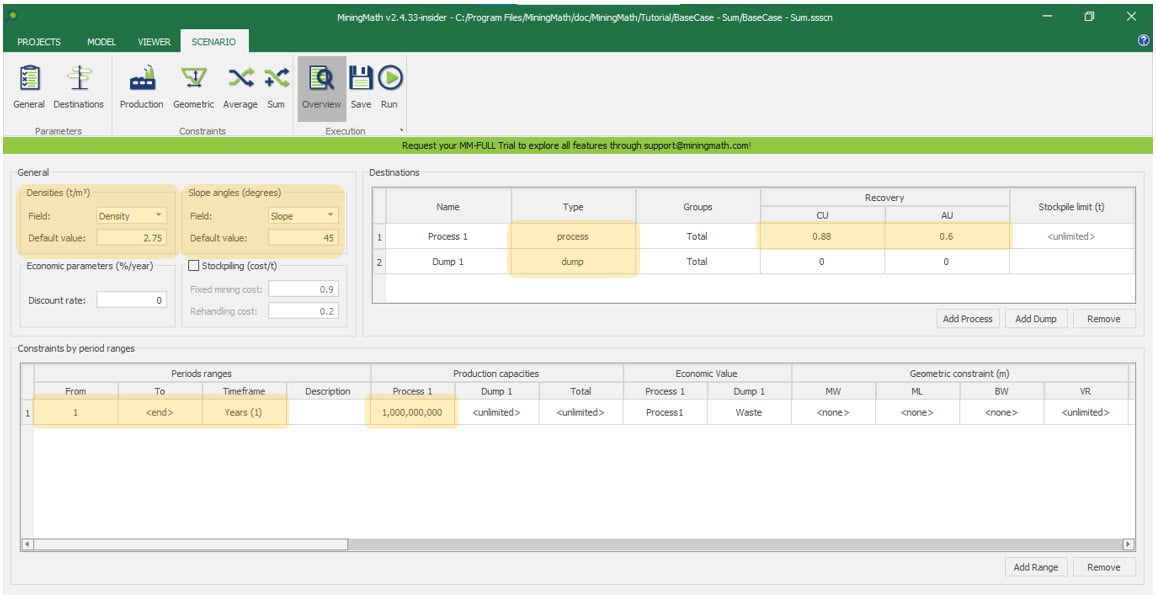1156x600 pixels.
Task: Switch to the PROJECTS tab
Action: [39, 42]
